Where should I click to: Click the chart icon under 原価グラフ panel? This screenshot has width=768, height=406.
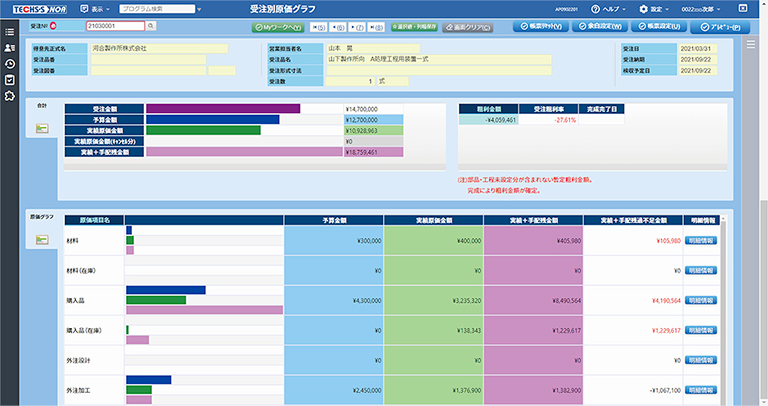coord(42,239)
